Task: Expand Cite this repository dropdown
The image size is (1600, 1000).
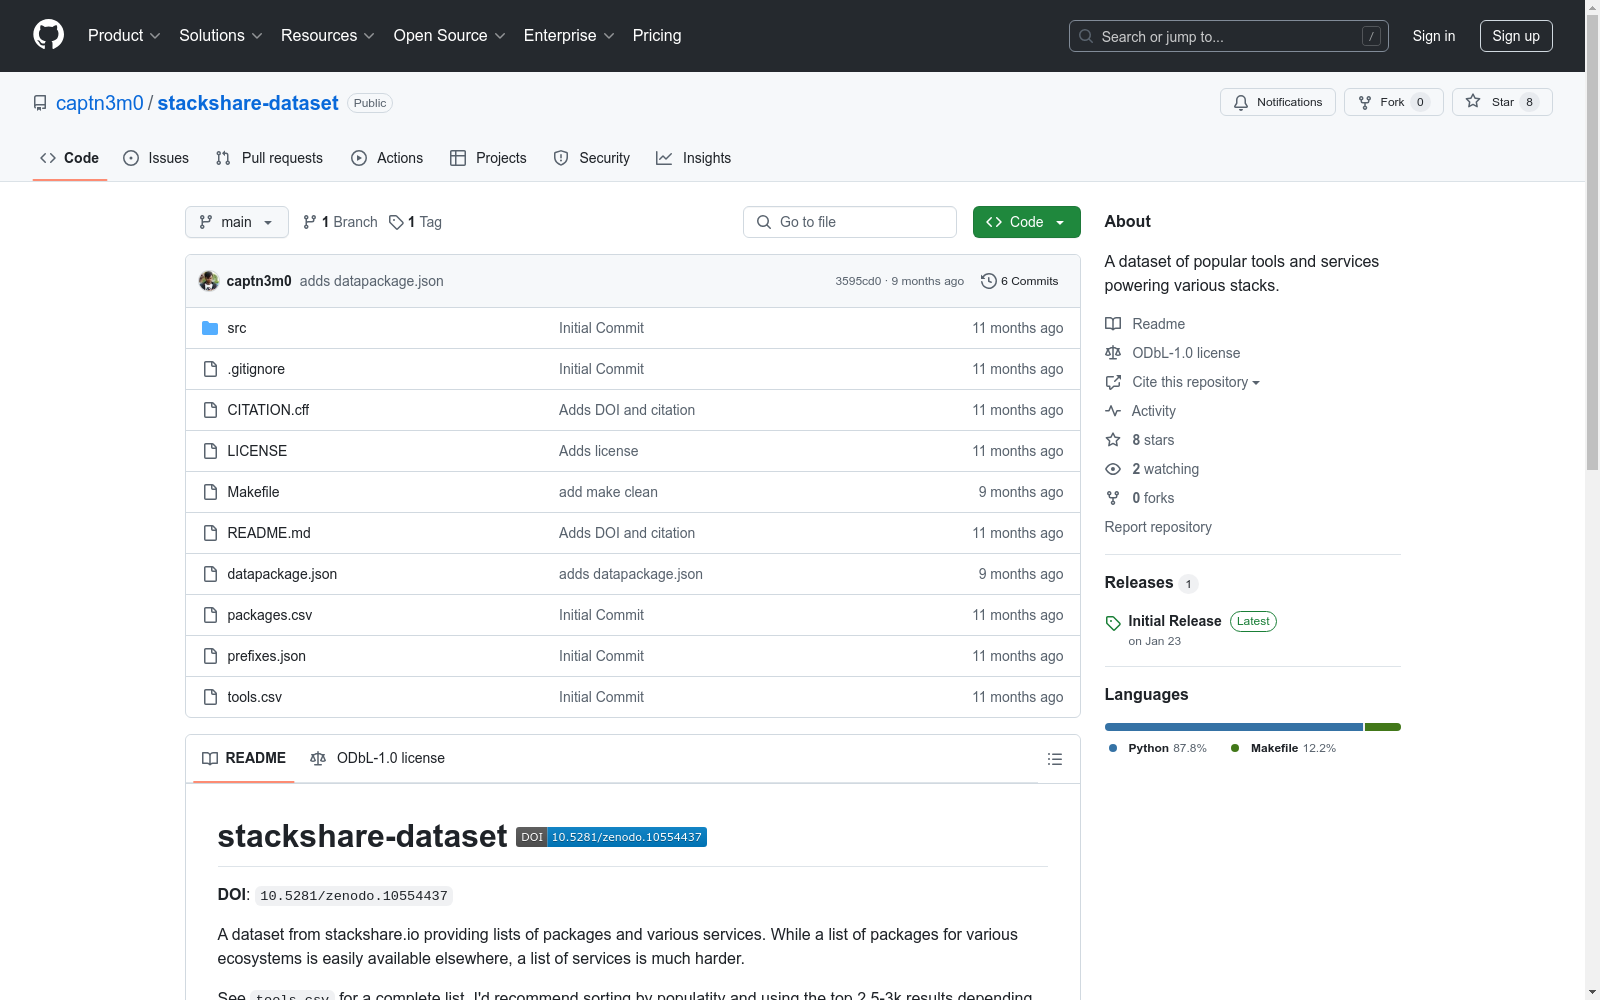Action: point(1196,382)
